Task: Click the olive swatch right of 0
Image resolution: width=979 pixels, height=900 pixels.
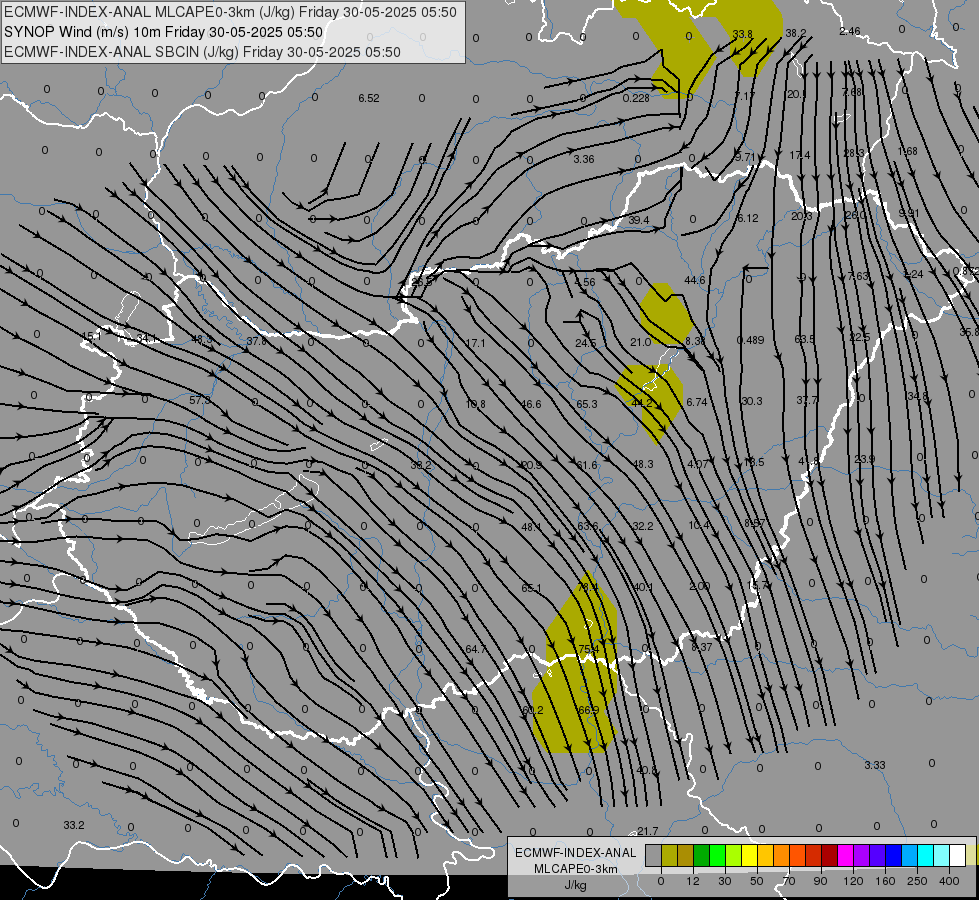Action: pyautogui.click(x=669, y=855)
